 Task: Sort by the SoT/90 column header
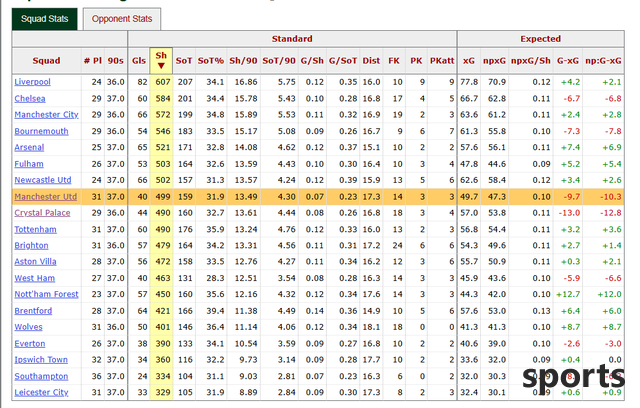279,60
